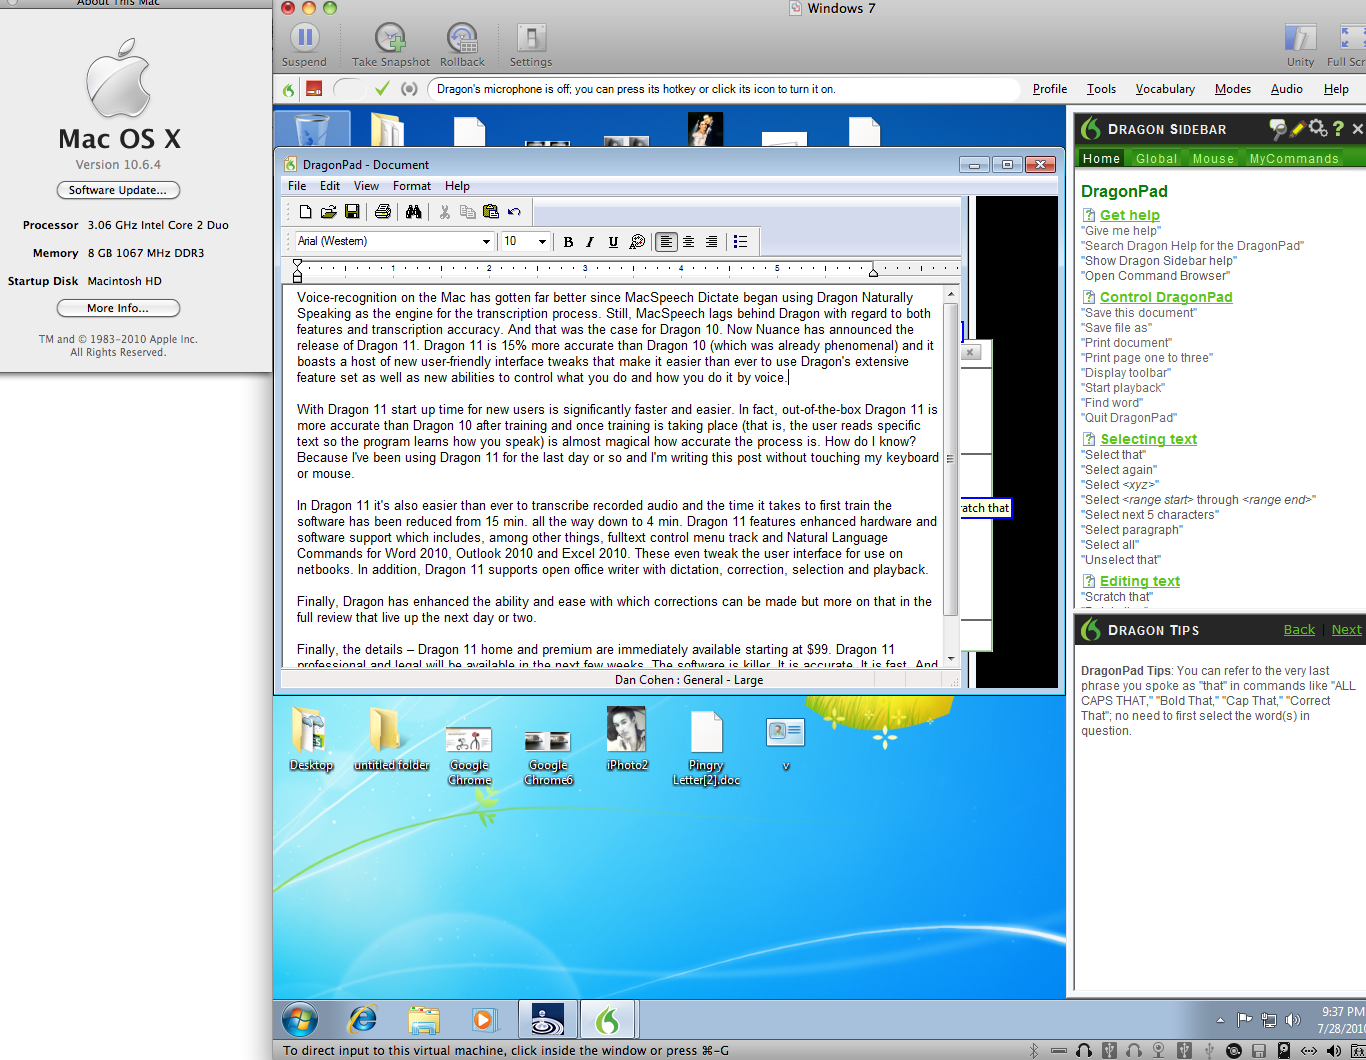Open DragonPad View menu
Viewport: 1366px width, 1060px height.
pos(366,186)
